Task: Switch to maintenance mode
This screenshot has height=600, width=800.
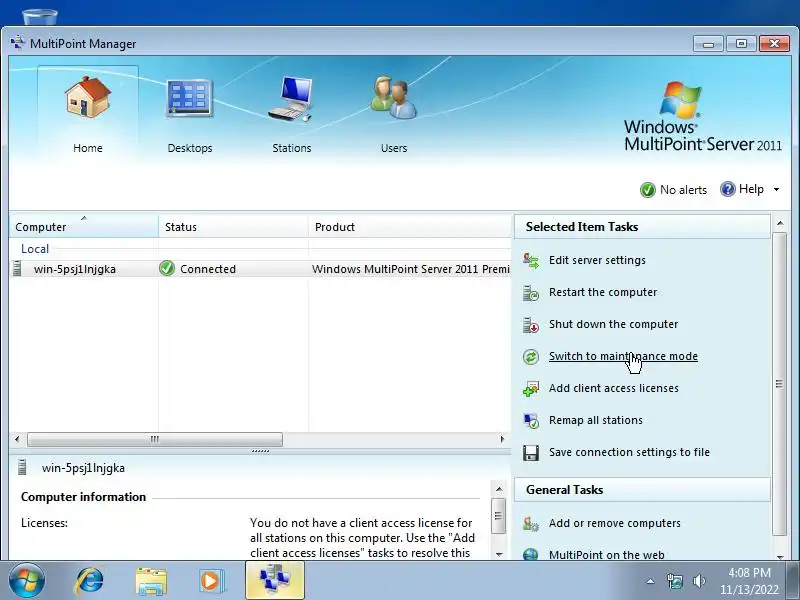Action: click(x=623, y=356)
